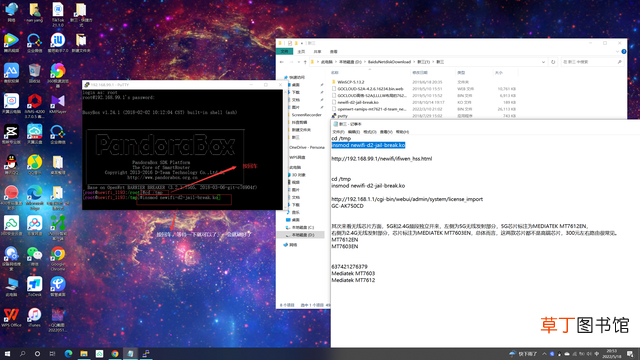Open the Notepad File (文件) menu
The image size is (640, 360).
tap(338, 132)
